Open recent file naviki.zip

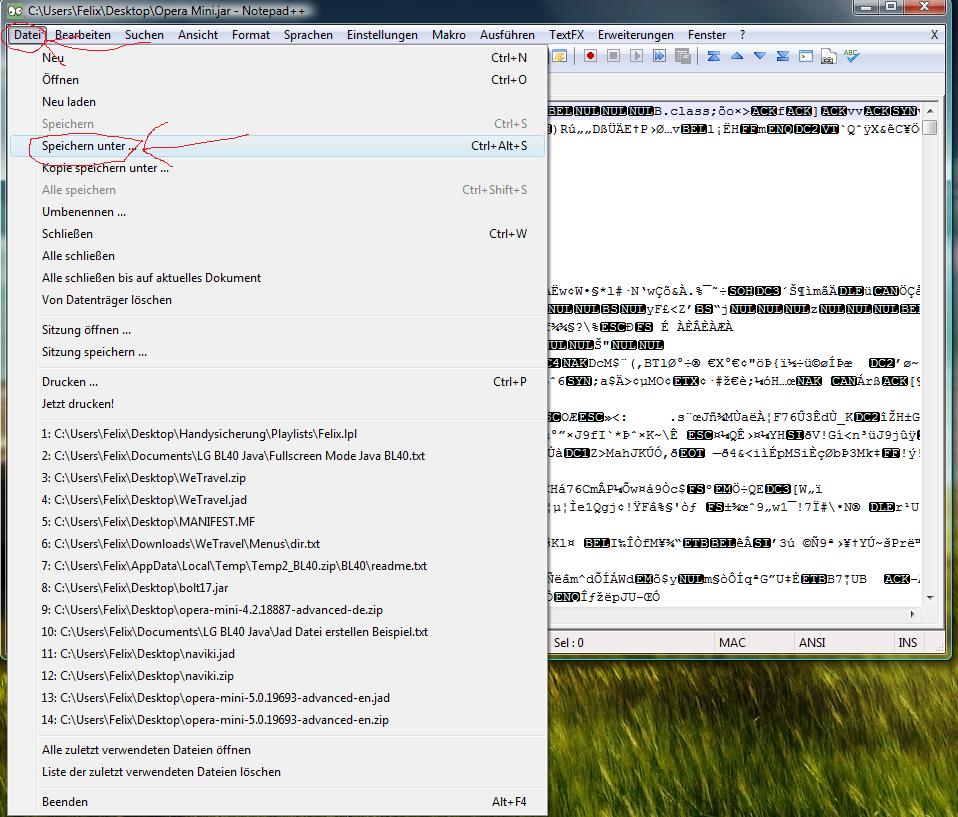[x=278, y=675]
